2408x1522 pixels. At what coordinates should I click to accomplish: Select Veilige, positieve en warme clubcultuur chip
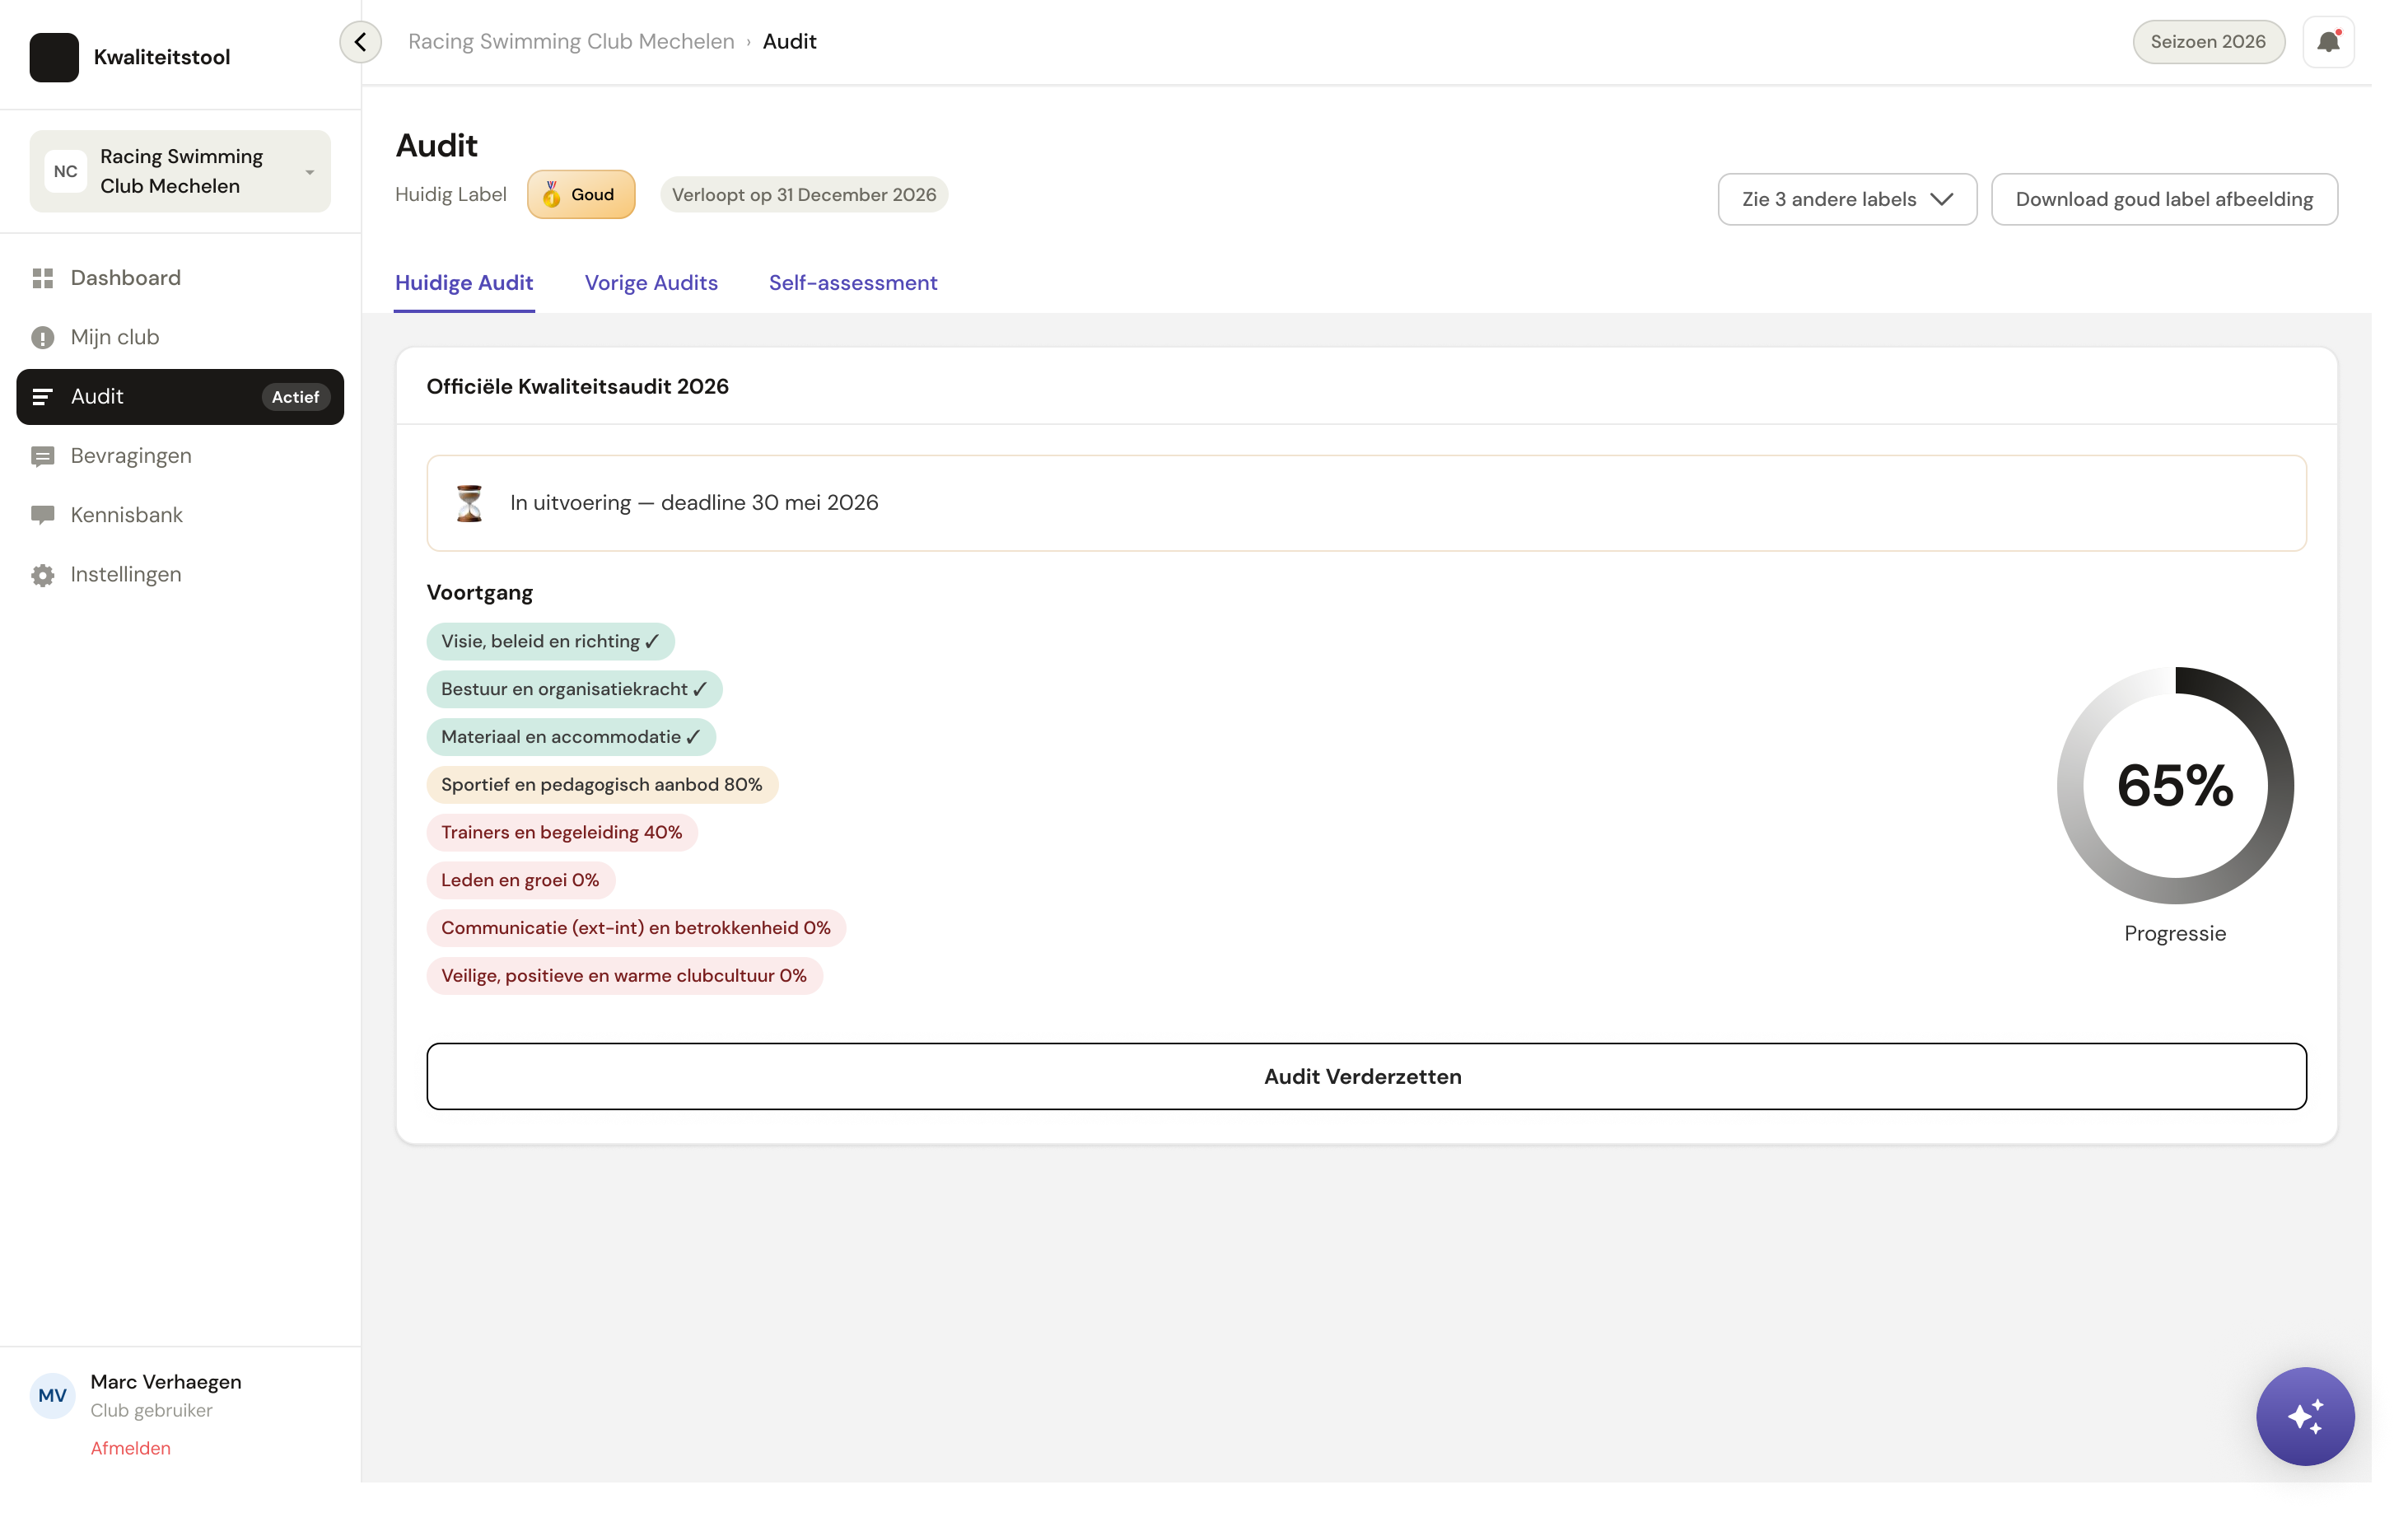pos(624,976)
